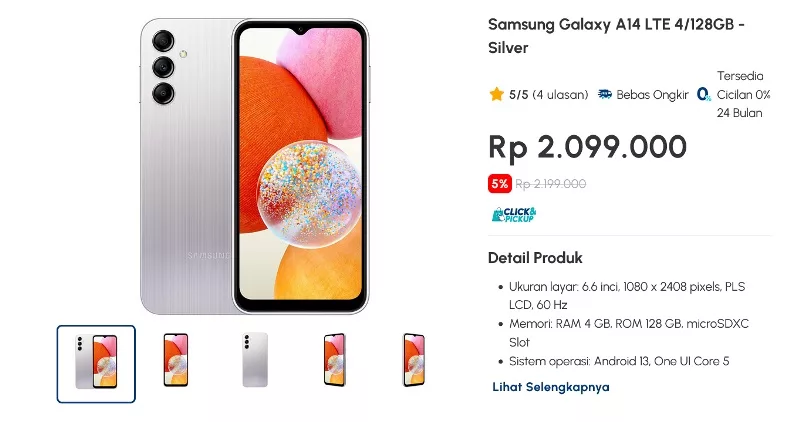Click the 5/5 (4 ulasan) review text
The width and height of the screenshot is (800, 422).
[548, 94]
